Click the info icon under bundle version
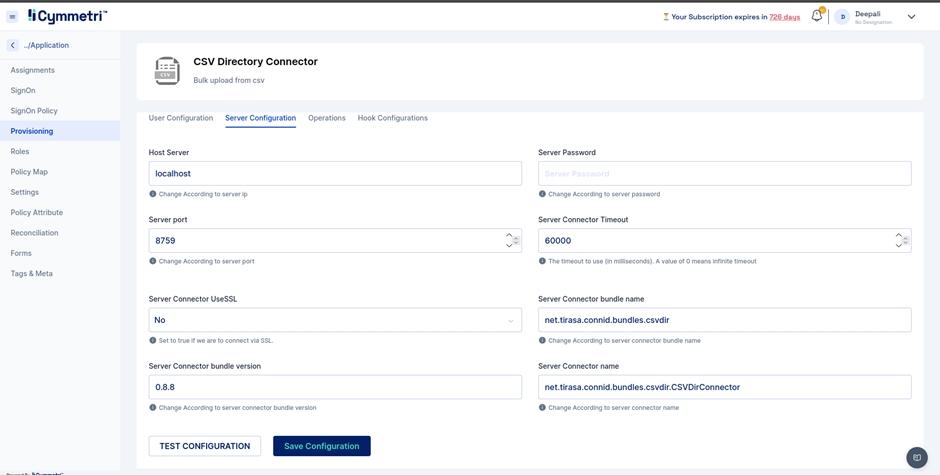940x475 pixels. 152,407
